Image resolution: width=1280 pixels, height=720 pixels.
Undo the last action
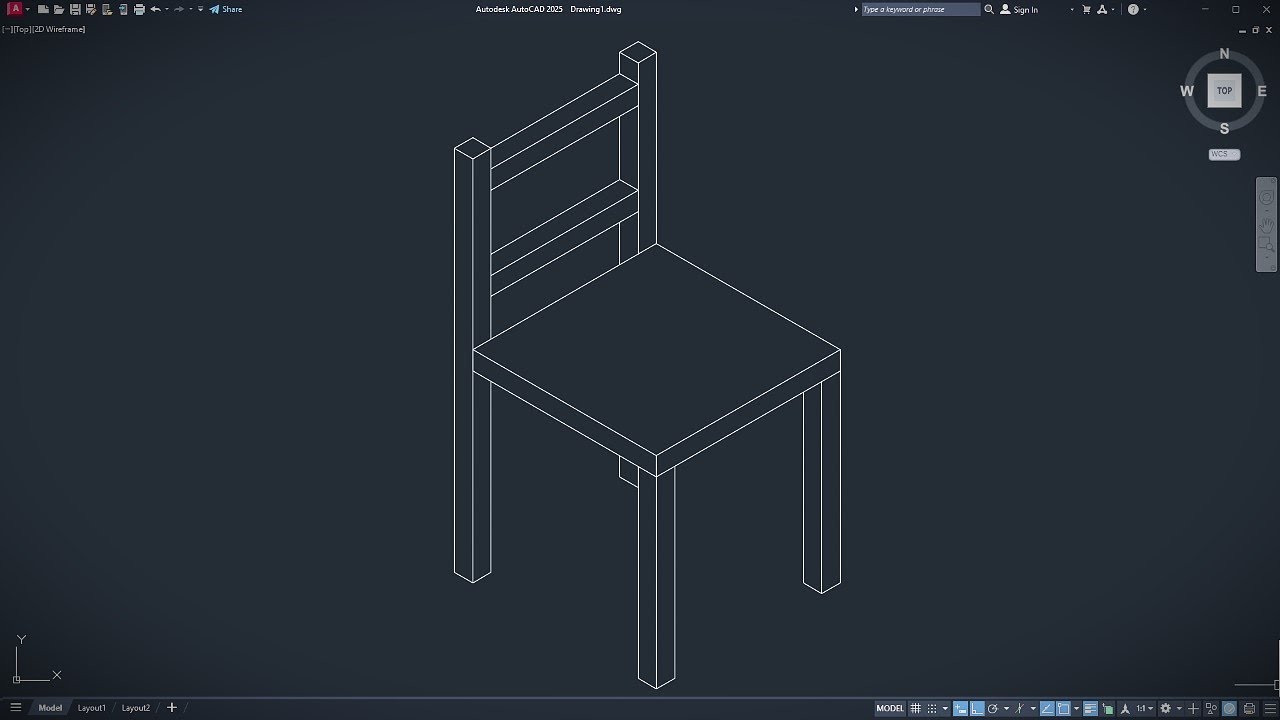(x=155, y=9)
